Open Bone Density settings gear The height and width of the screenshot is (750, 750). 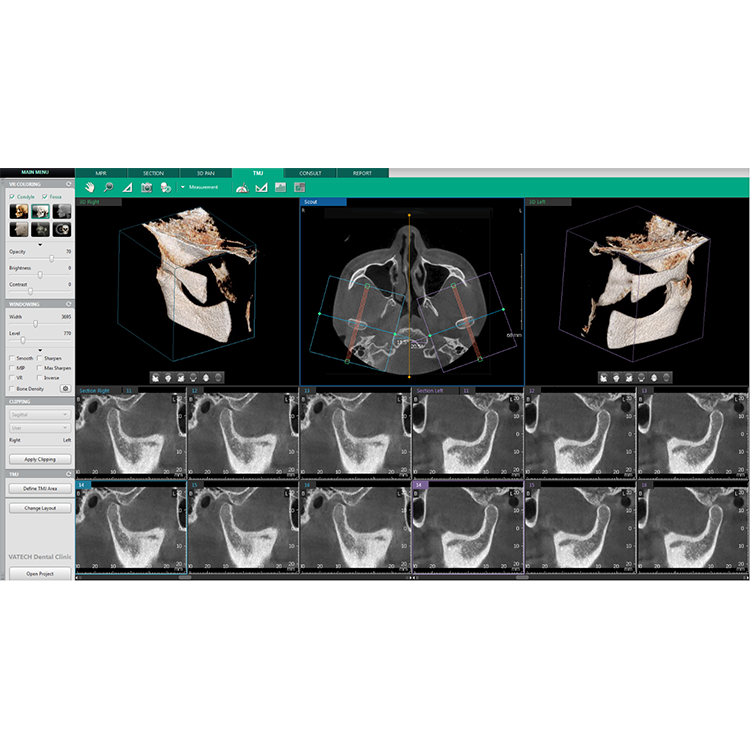pyautogui.click(x=66, y=388)
